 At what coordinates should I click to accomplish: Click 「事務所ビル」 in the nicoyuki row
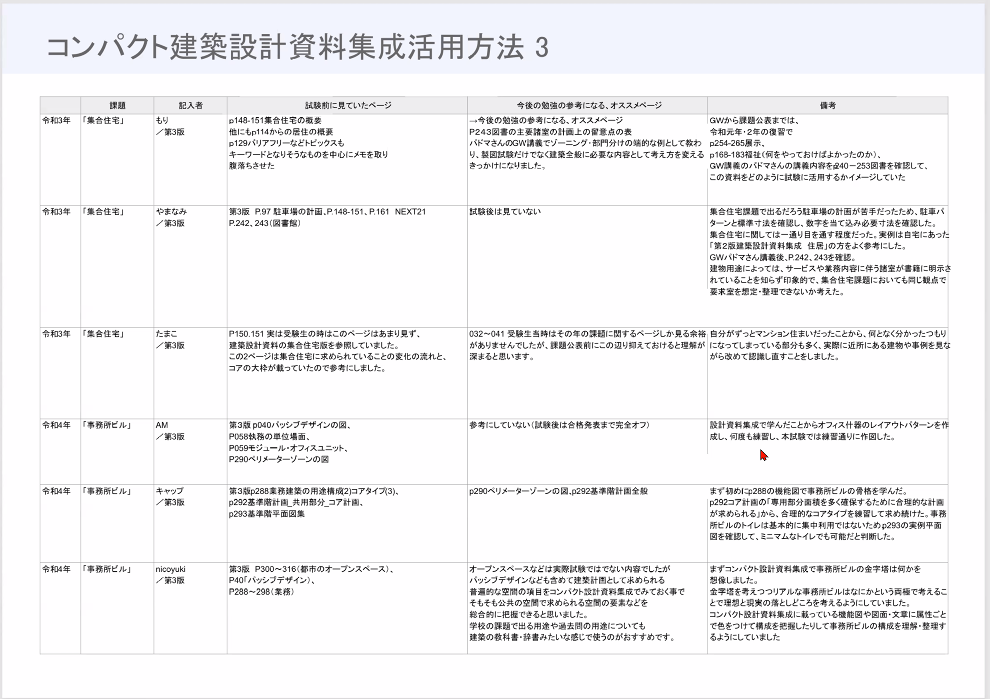107,569
